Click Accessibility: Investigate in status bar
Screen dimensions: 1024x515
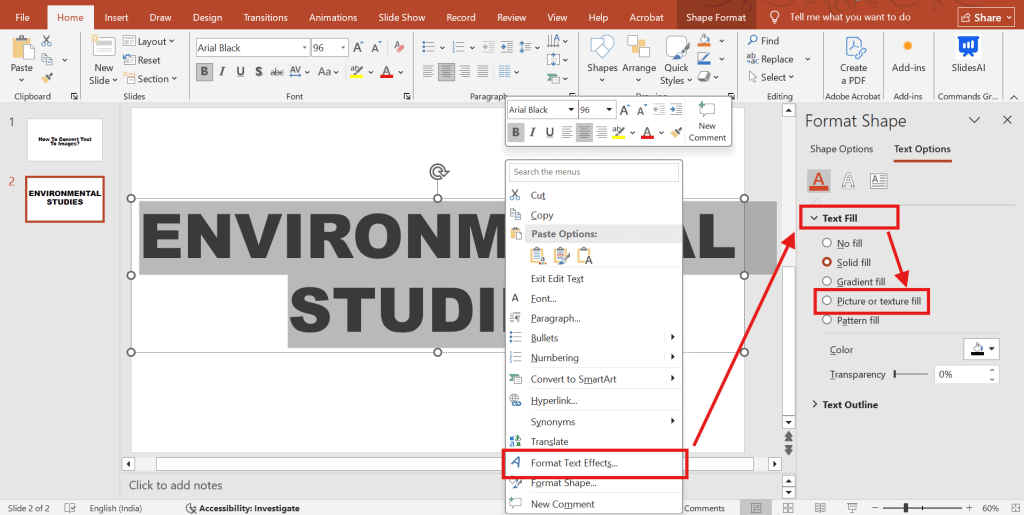(x=243, y=508)
